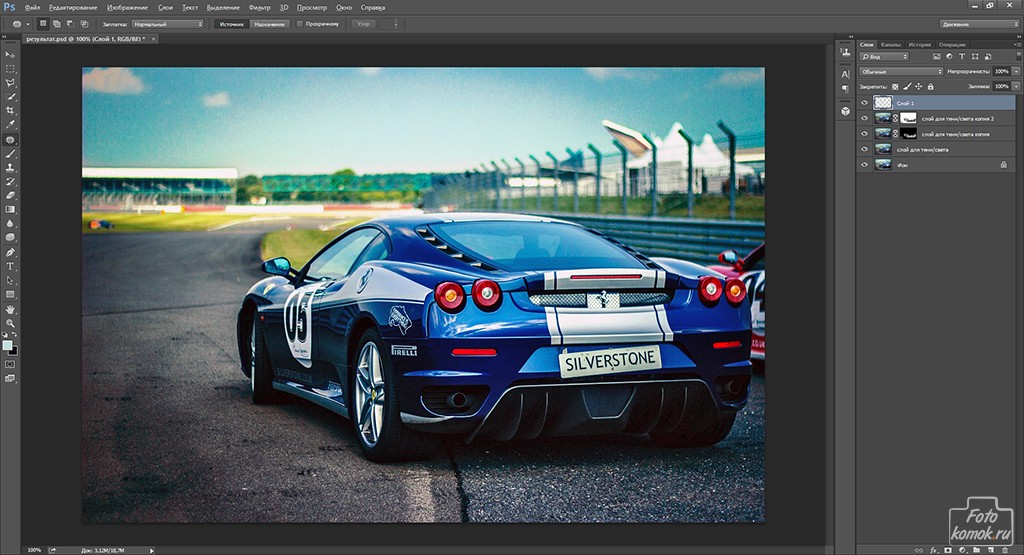Select the Zoom tool
This screenshot has height=555, width=1024.
tap(10, 323)
